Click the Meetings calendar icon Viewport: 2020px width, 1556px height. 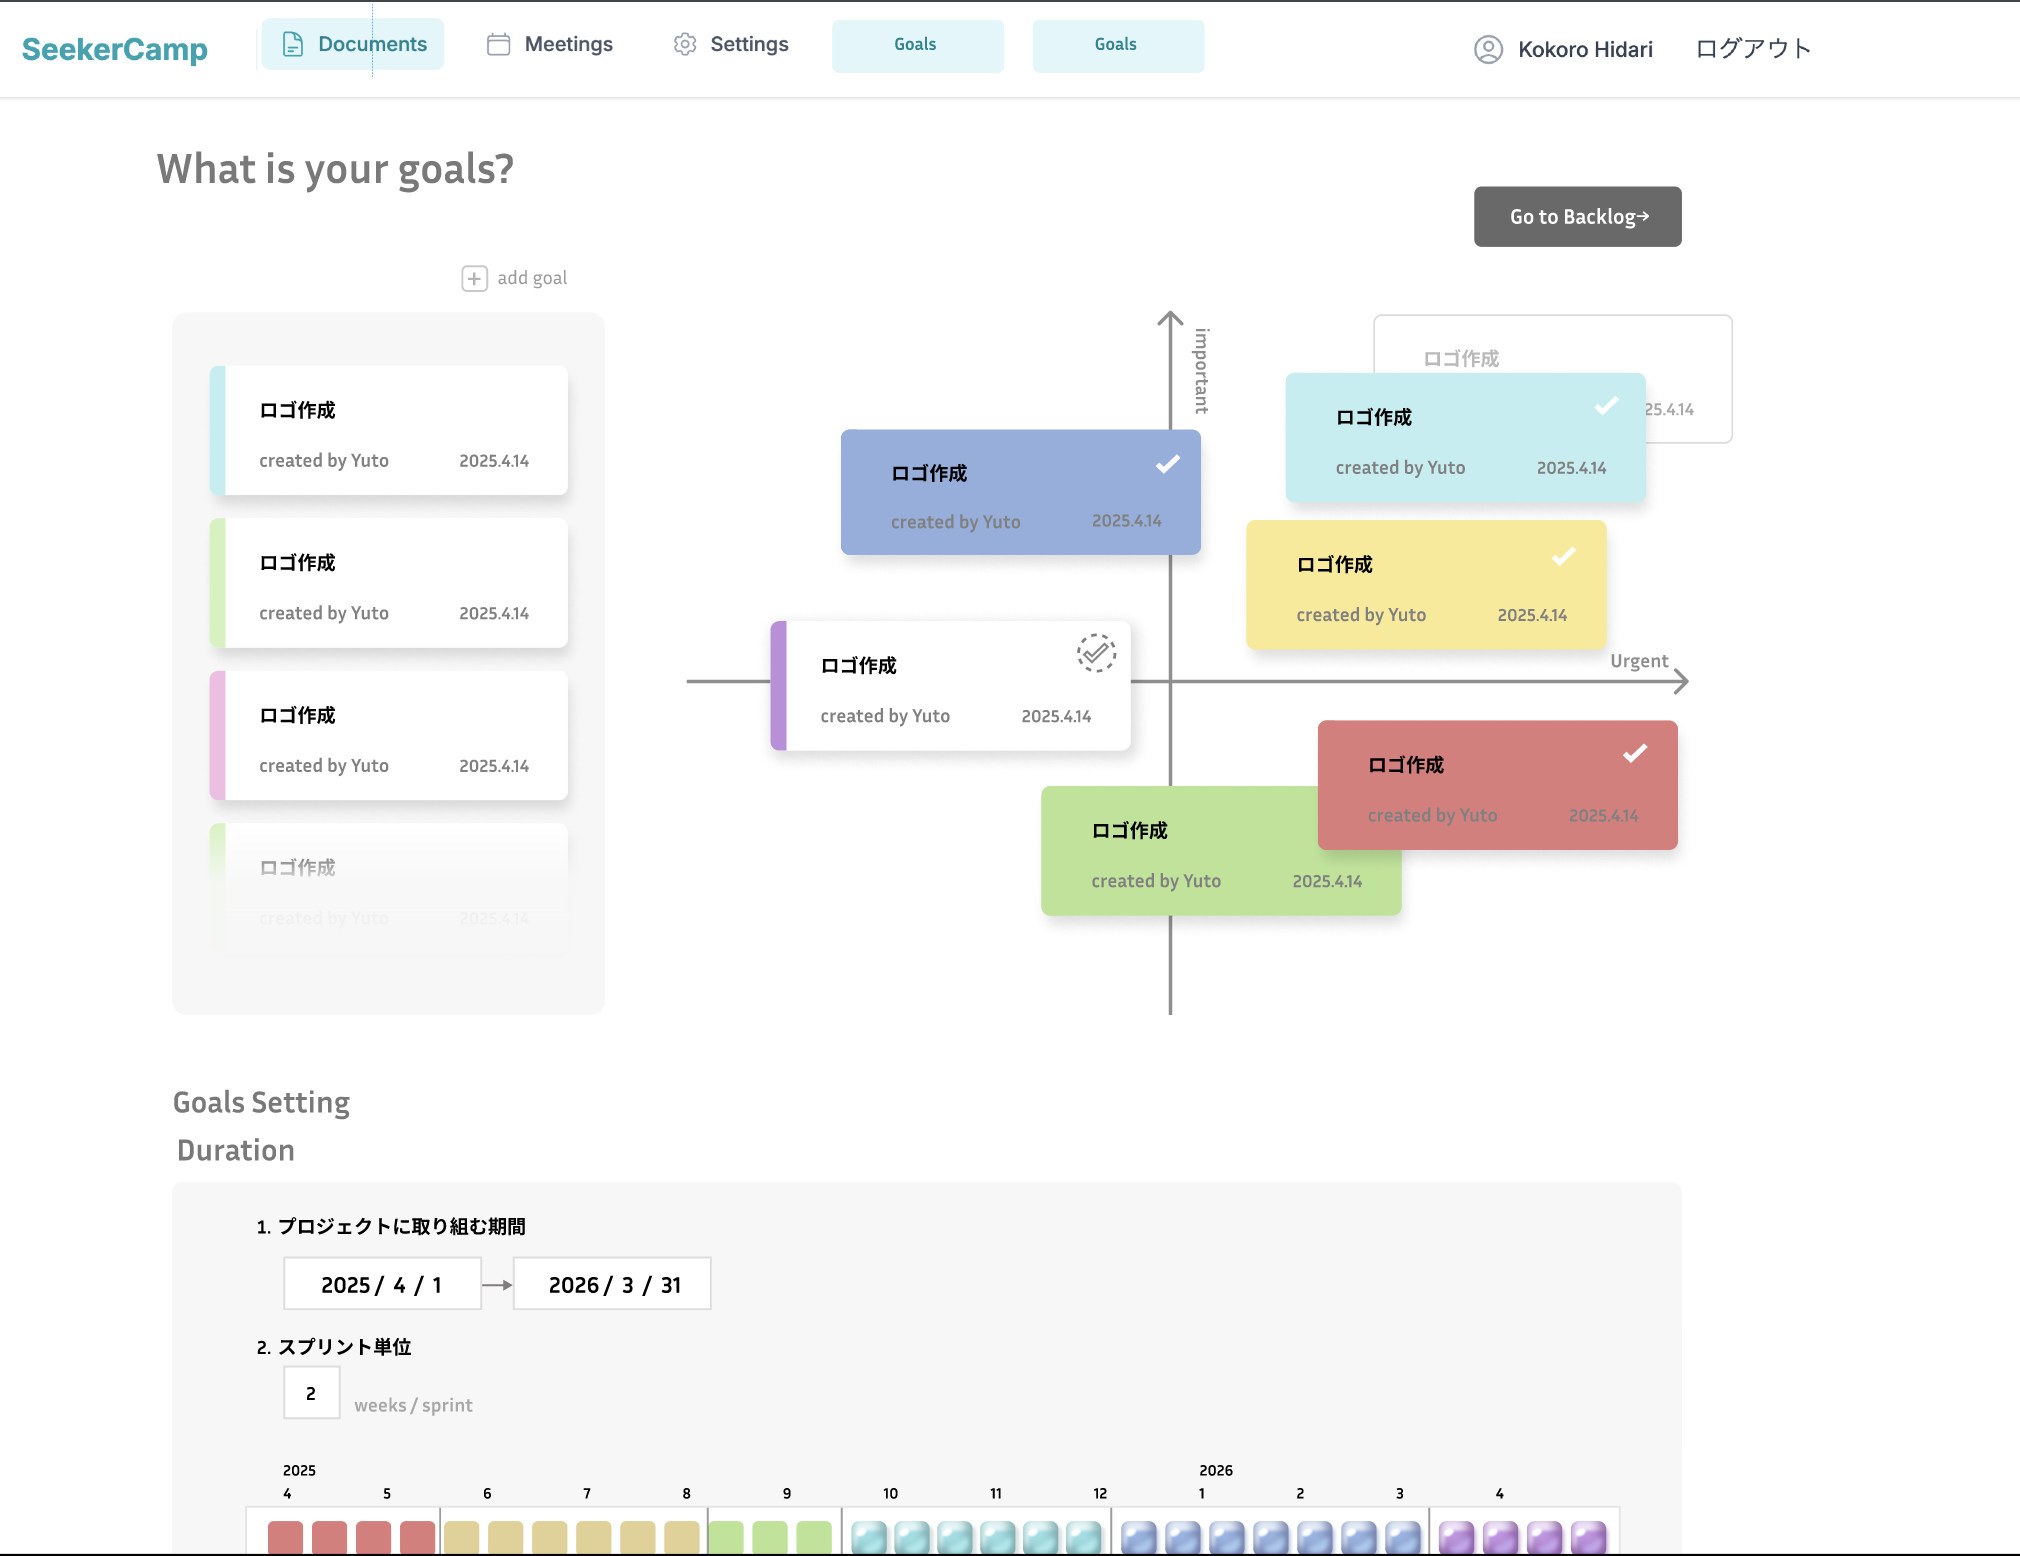click(498, 44)
